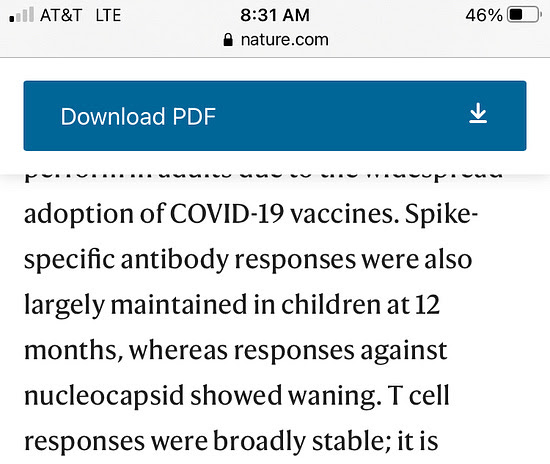The width and height of the screenshot is (550, 464).
Task: Tap the word antibody in the paragraph
Action: pyautogui.click(x=174, y=260)
